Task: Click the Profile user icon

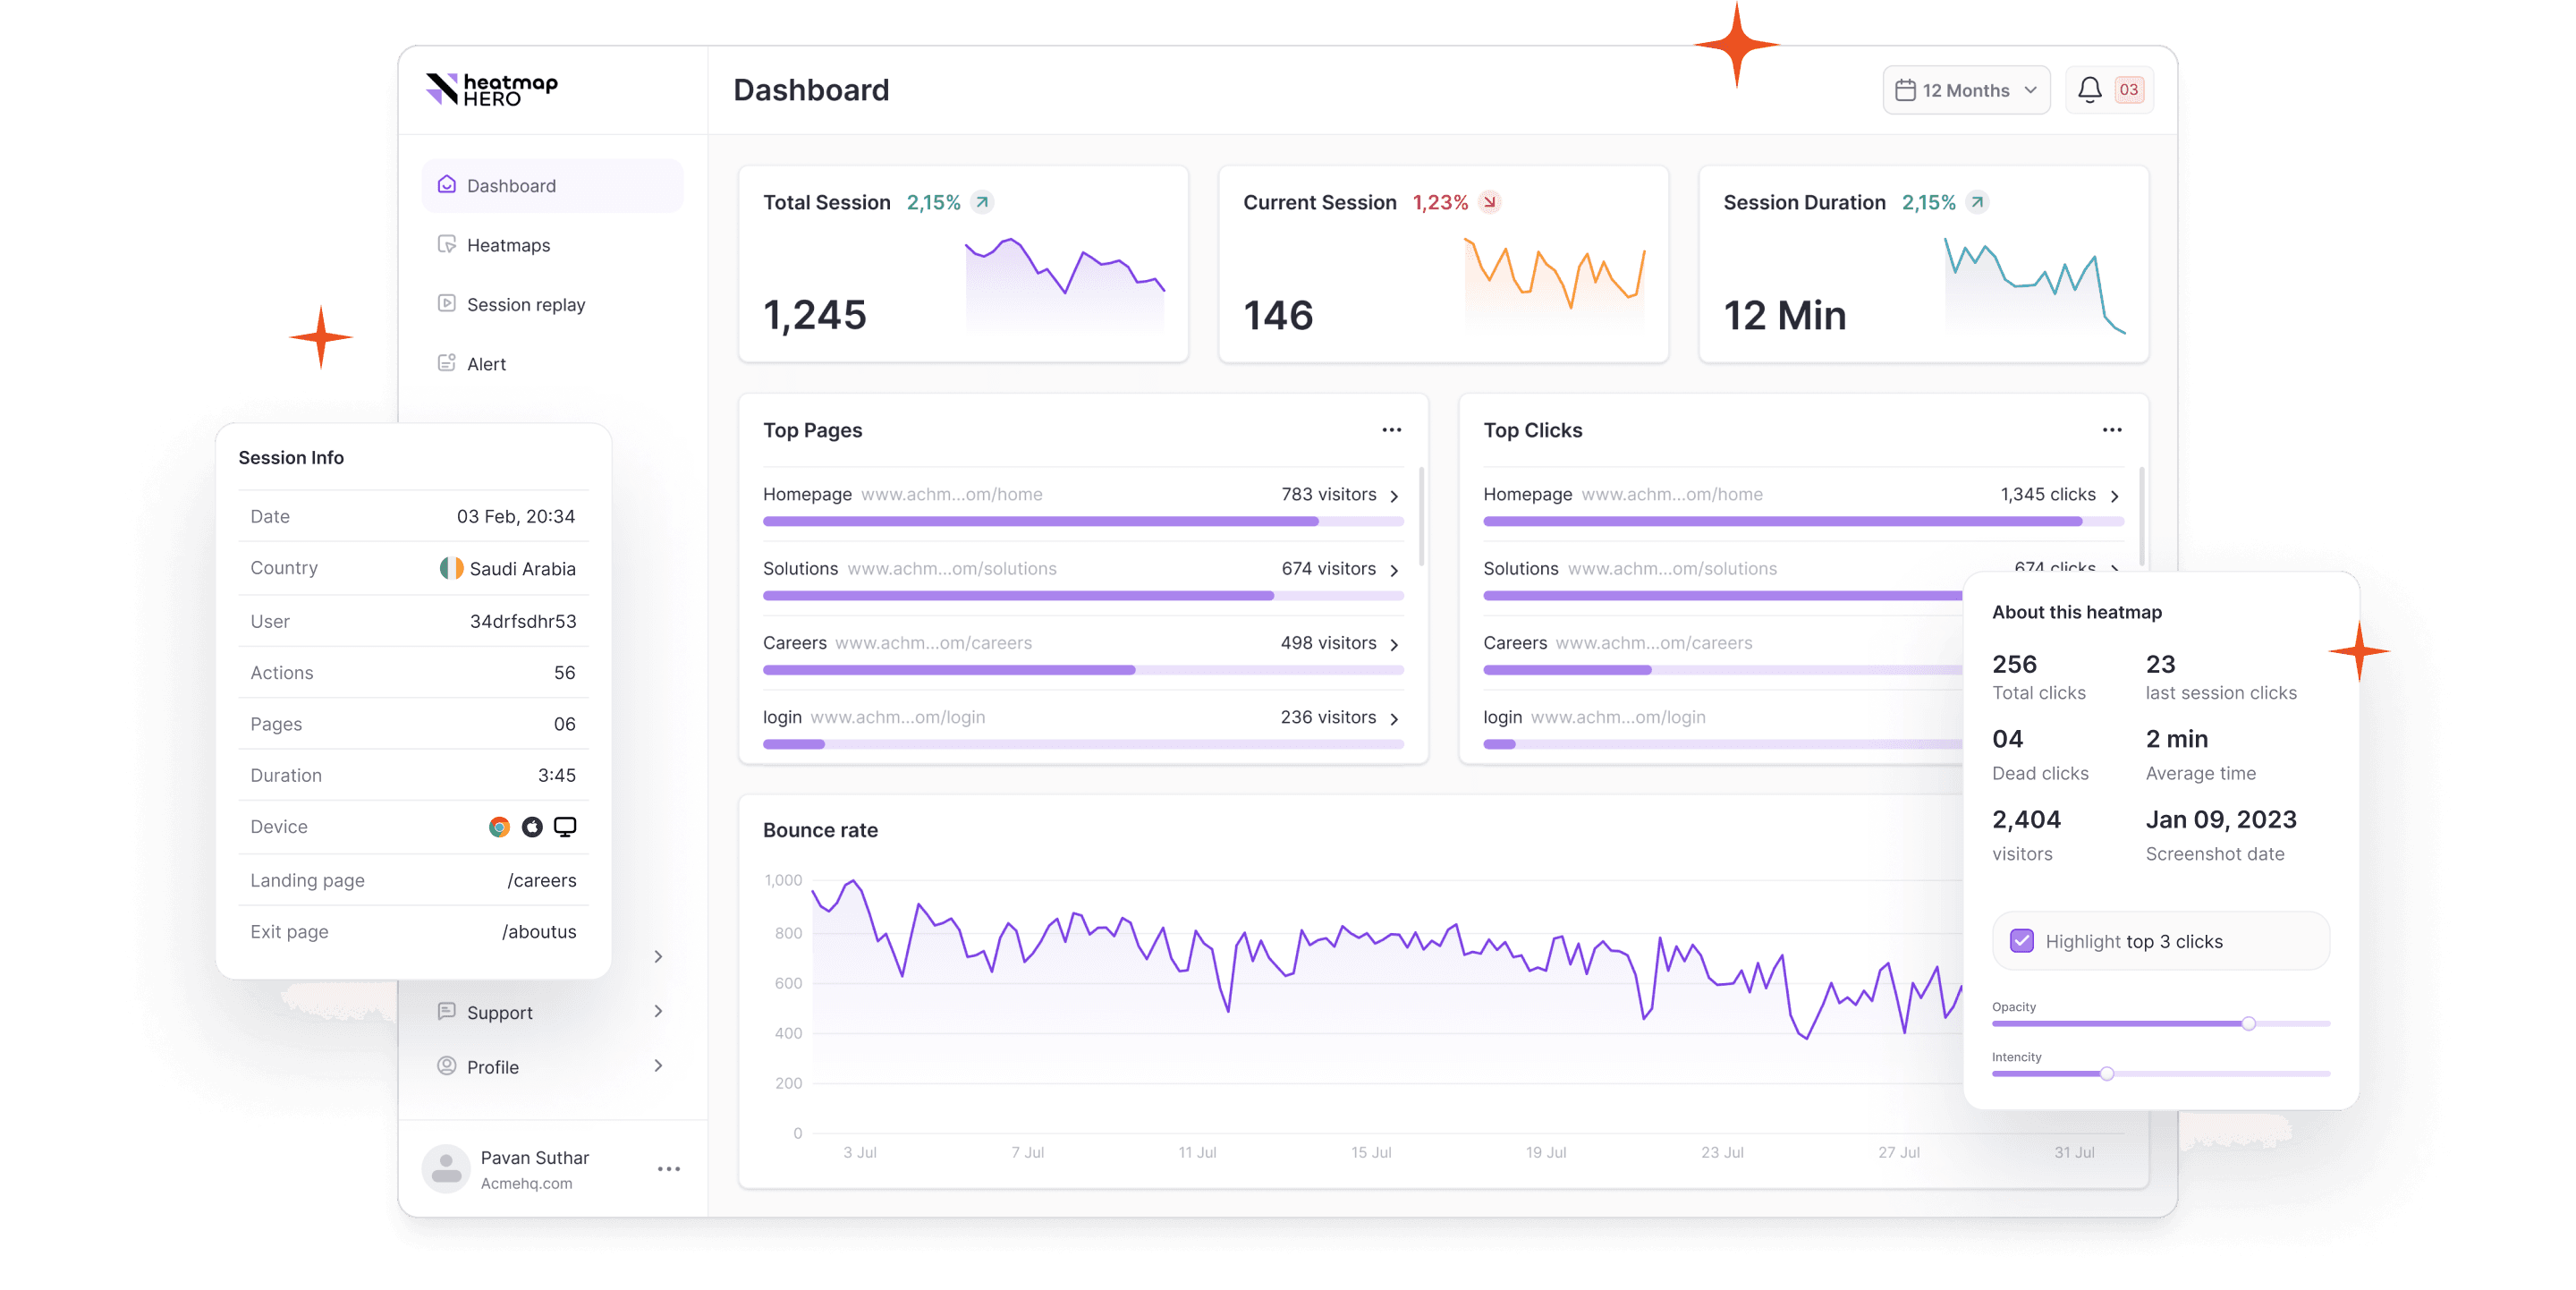Action: [447, 1065]
